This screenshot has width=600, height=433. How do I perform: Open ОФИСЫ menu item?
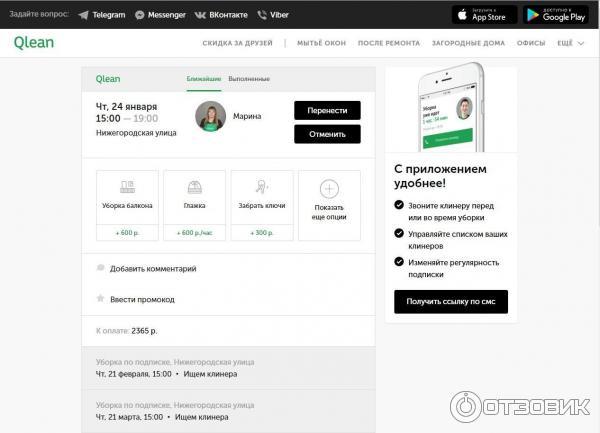point(531,43)
